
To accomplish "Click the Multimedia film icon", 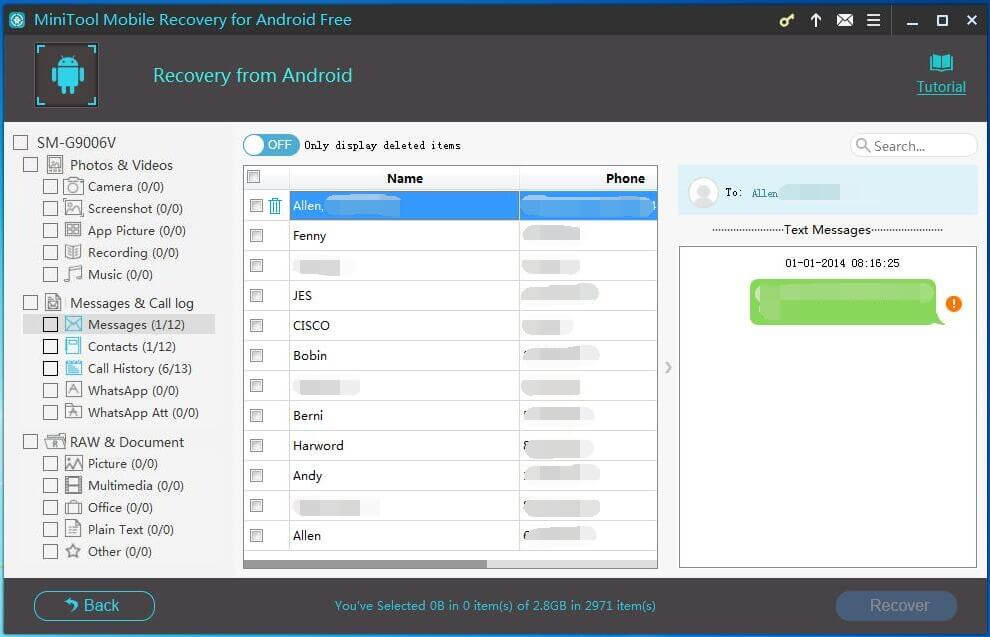I will [x=73, y=485].
